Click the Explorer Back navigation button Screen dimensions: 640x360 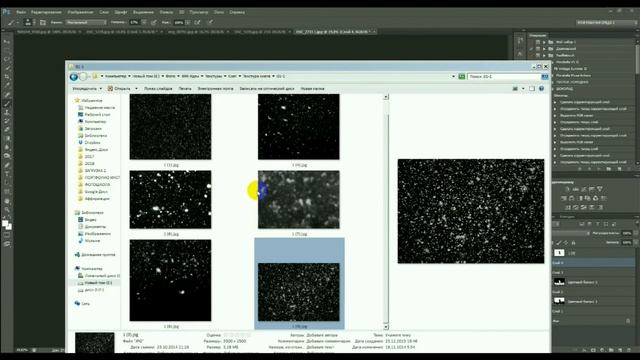[x=74, y=76]
